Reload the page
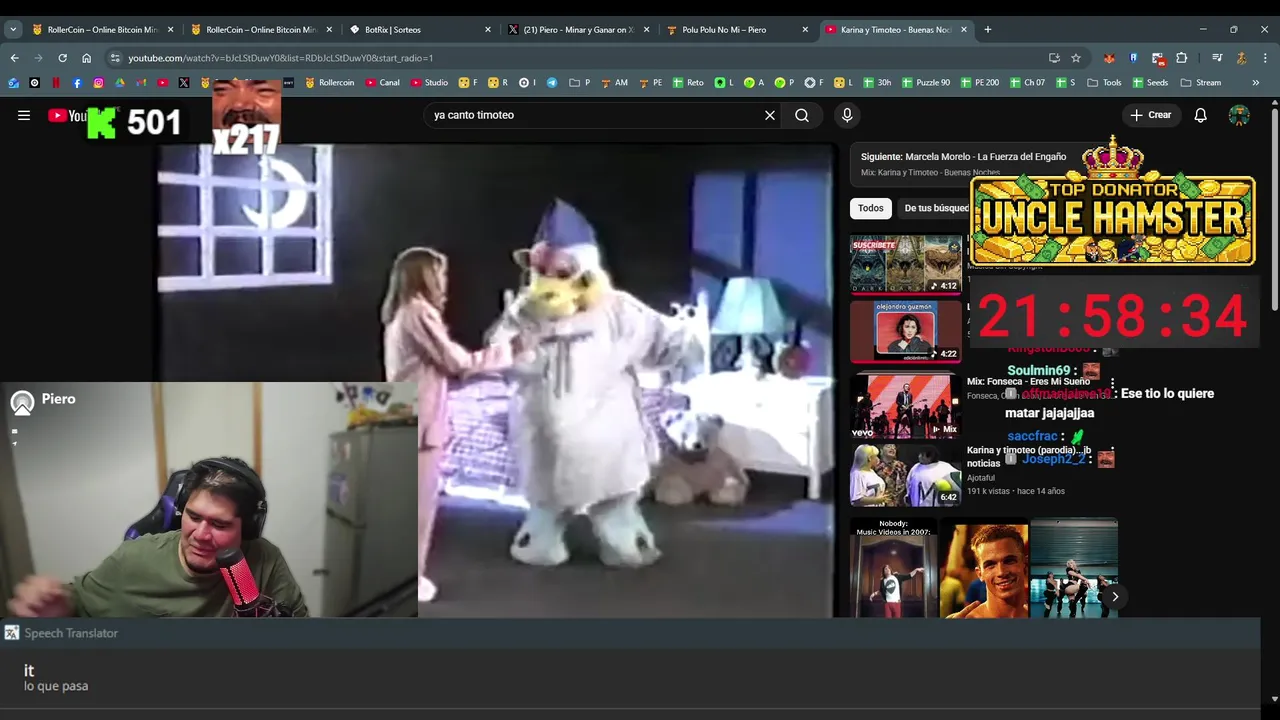Screen dimensions: 1280x720 click(x=62, y=58)
